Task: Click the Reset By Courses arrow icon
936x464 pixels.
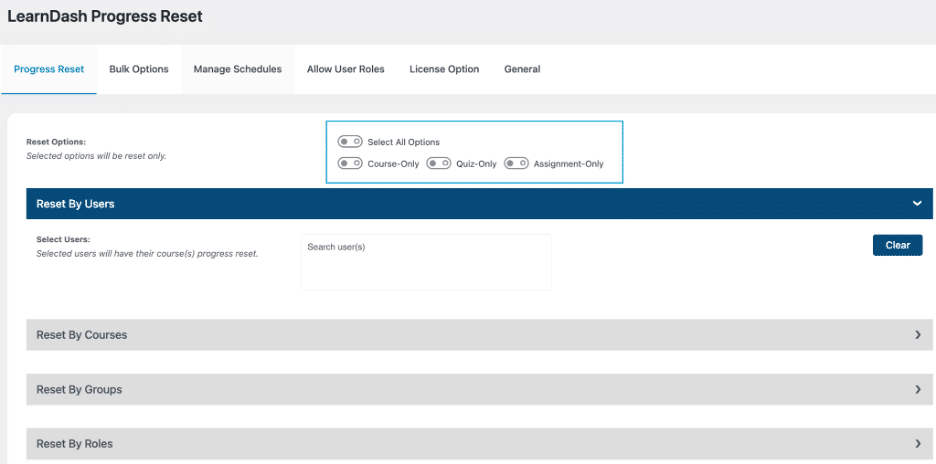Action: point(918,335)
